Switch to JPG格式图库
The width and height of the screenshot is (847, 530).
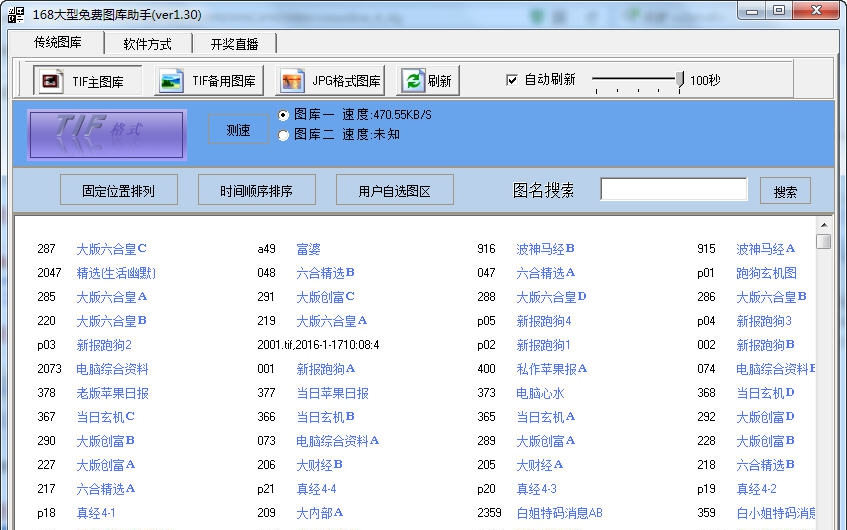point(330,81)
